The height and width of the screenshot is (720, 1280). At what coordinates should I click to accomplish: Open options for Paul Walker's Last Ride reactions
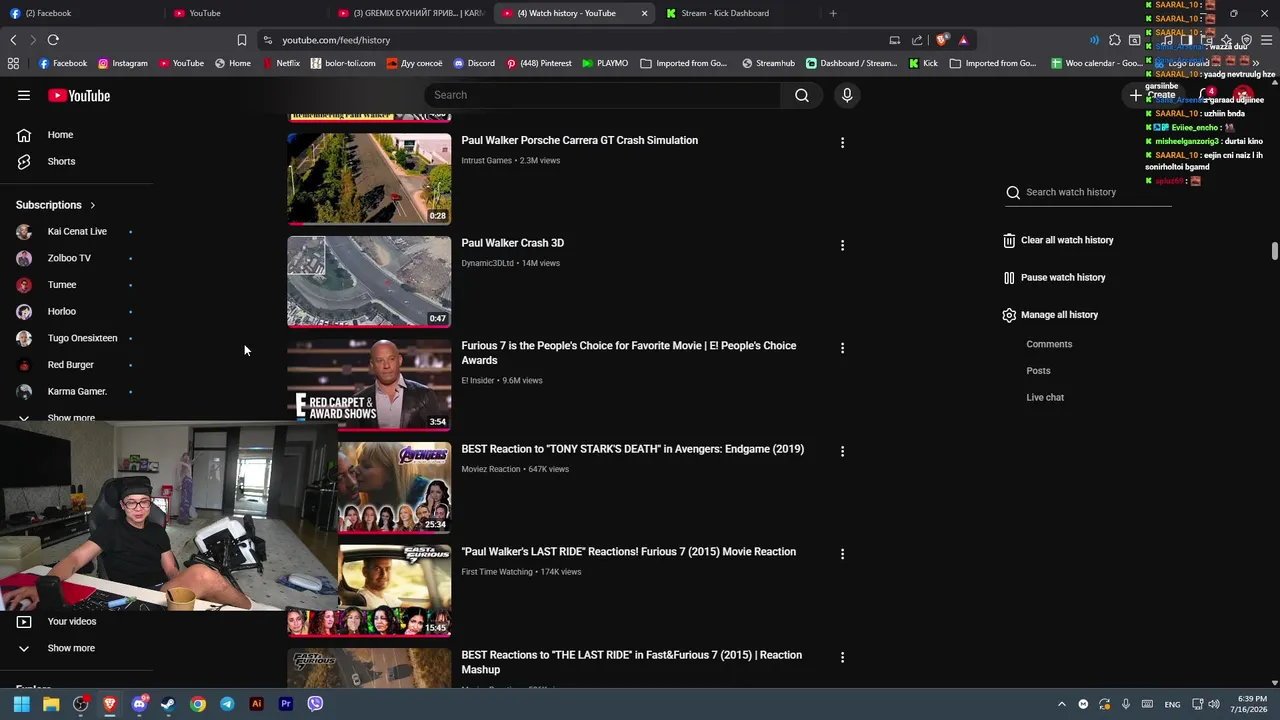point(842,554)
